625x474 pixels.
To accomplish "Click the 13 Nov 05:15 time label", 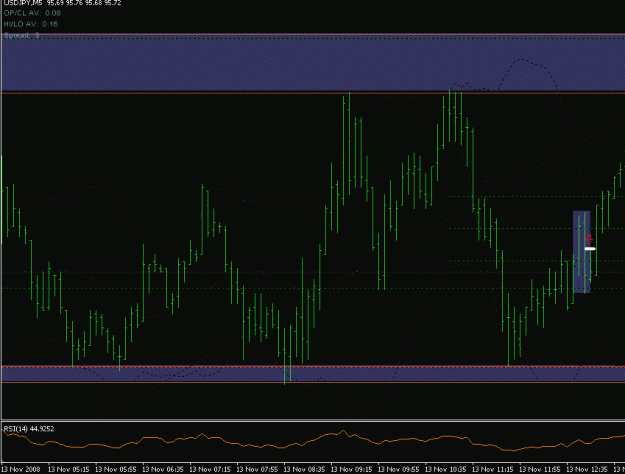I will [69, 469].
